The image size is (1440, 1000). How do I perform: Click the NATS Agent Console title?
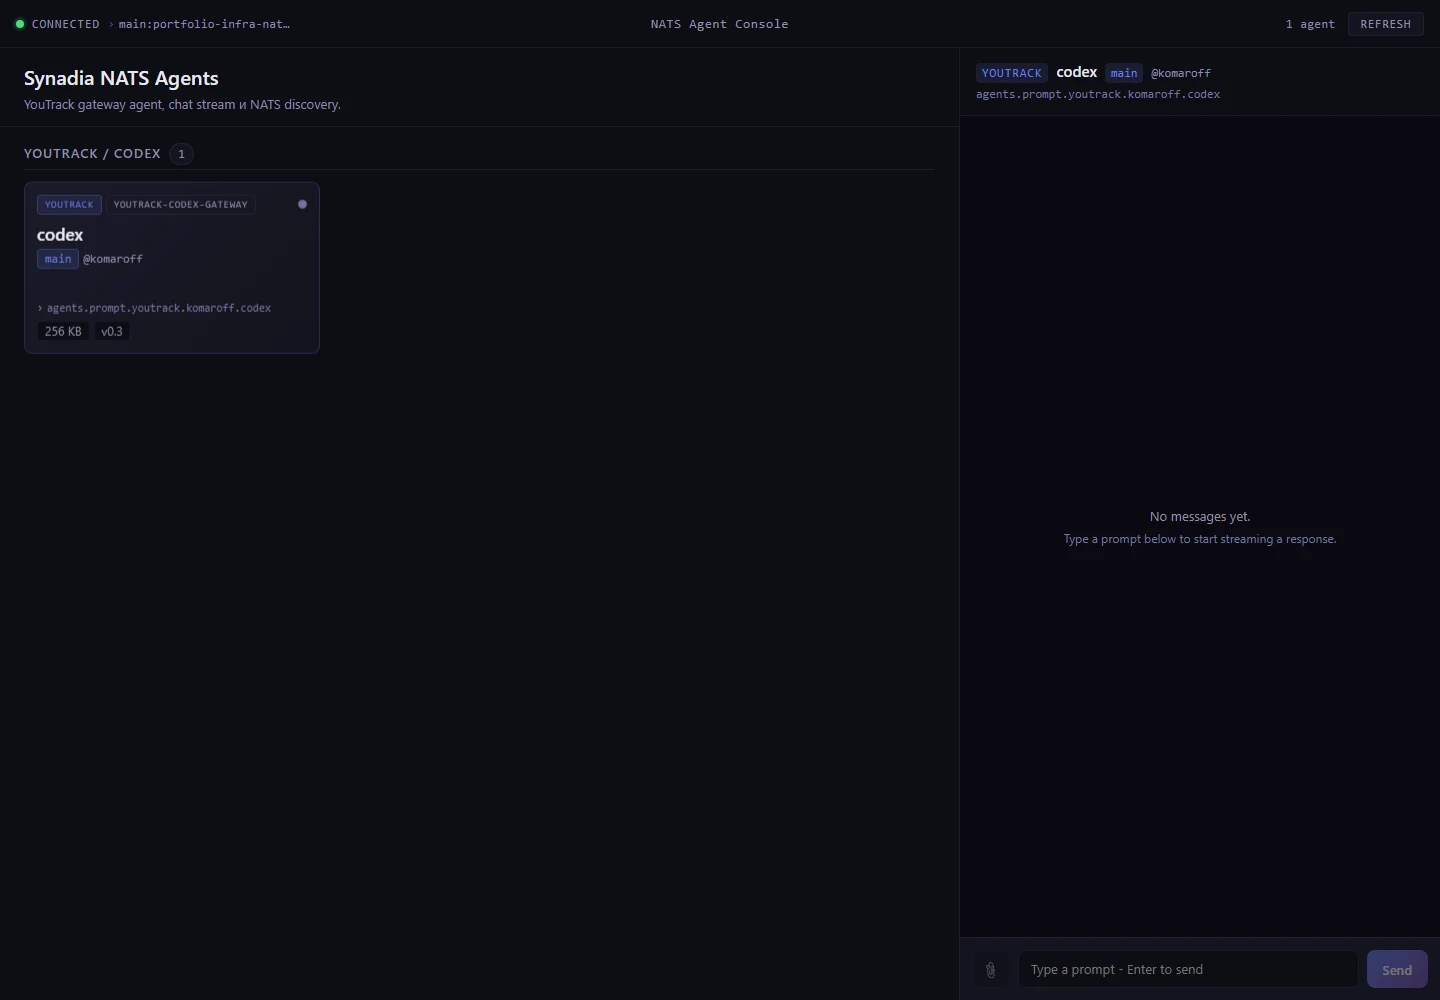point(720,24)
